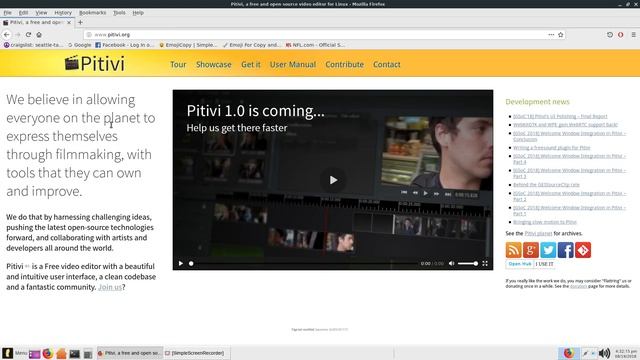Bookmark this page with the star icon

[x=561, y=35]
